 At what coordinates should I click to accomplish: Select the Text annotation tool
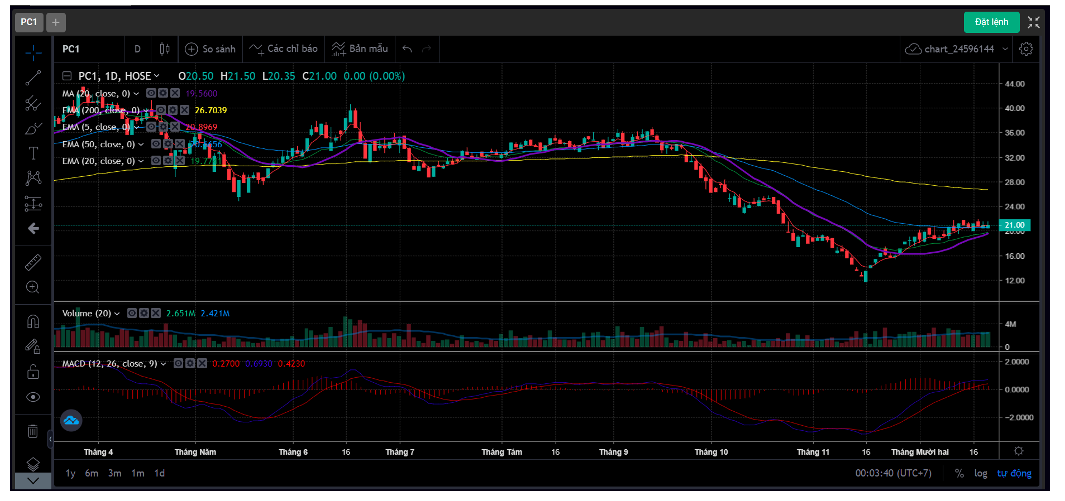[33, 153]
